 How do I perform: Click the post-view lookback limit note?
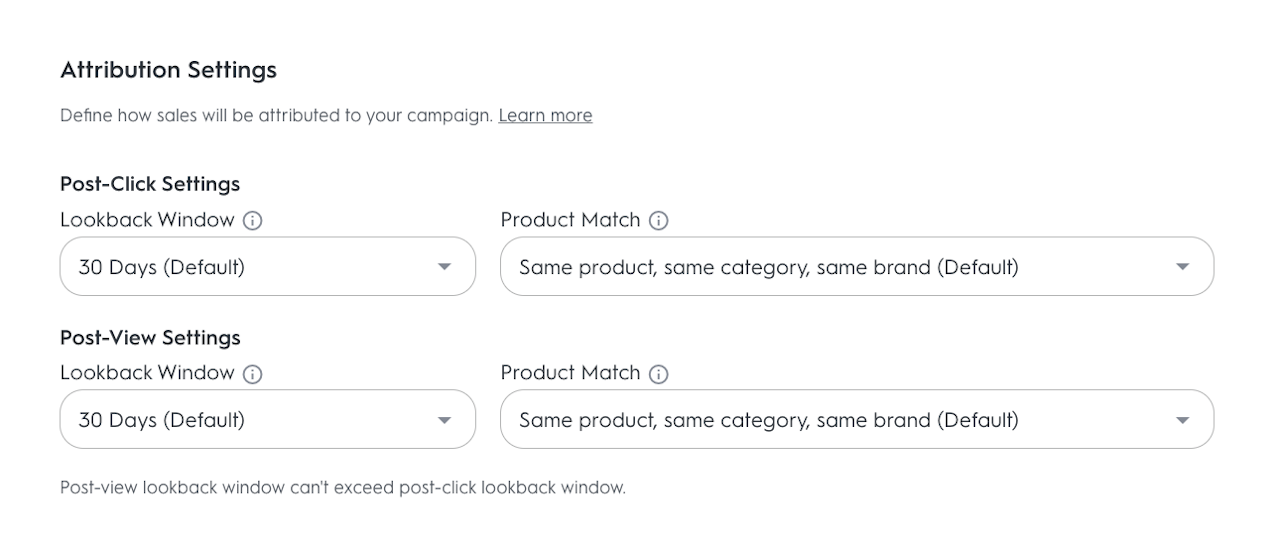pyautogui.click(x=342, y=488)
